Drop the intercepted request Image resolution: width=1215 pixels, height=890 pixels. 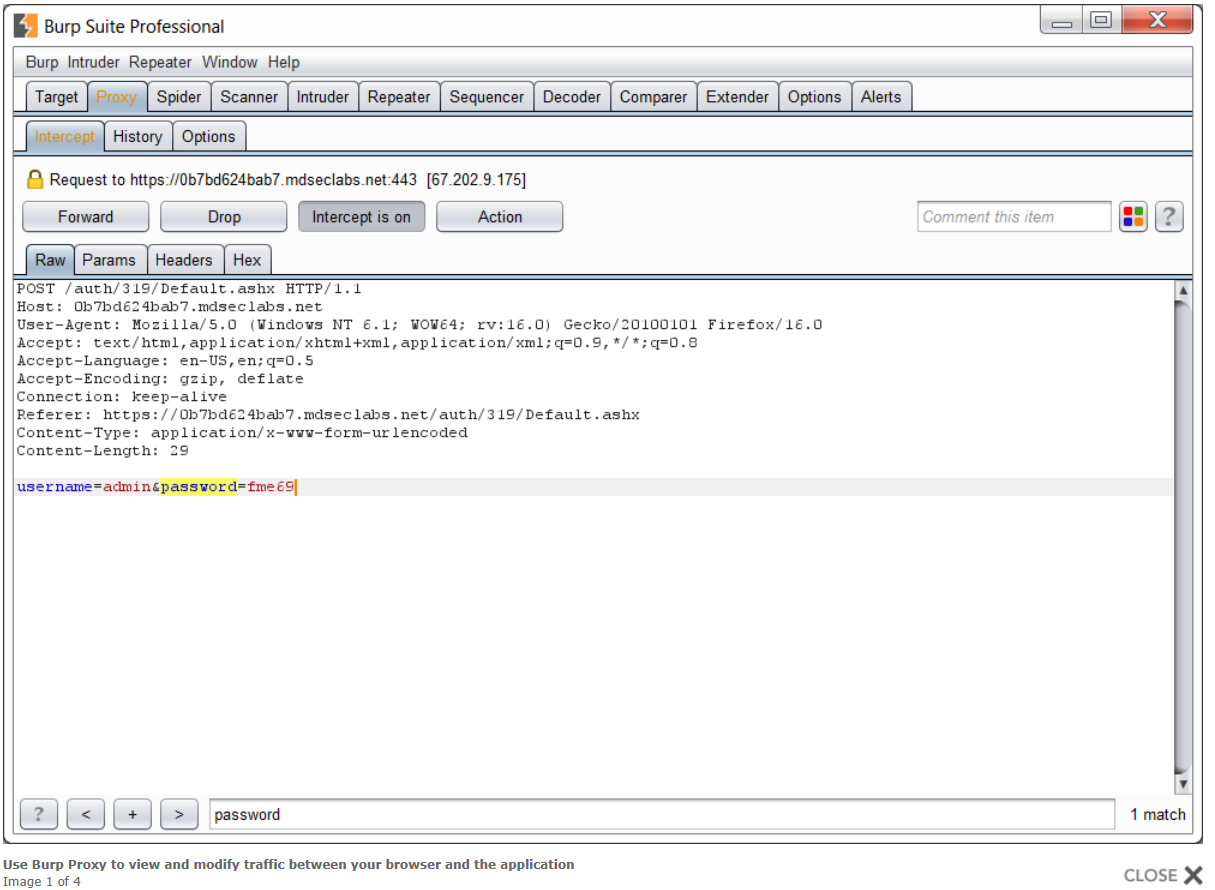224,217
